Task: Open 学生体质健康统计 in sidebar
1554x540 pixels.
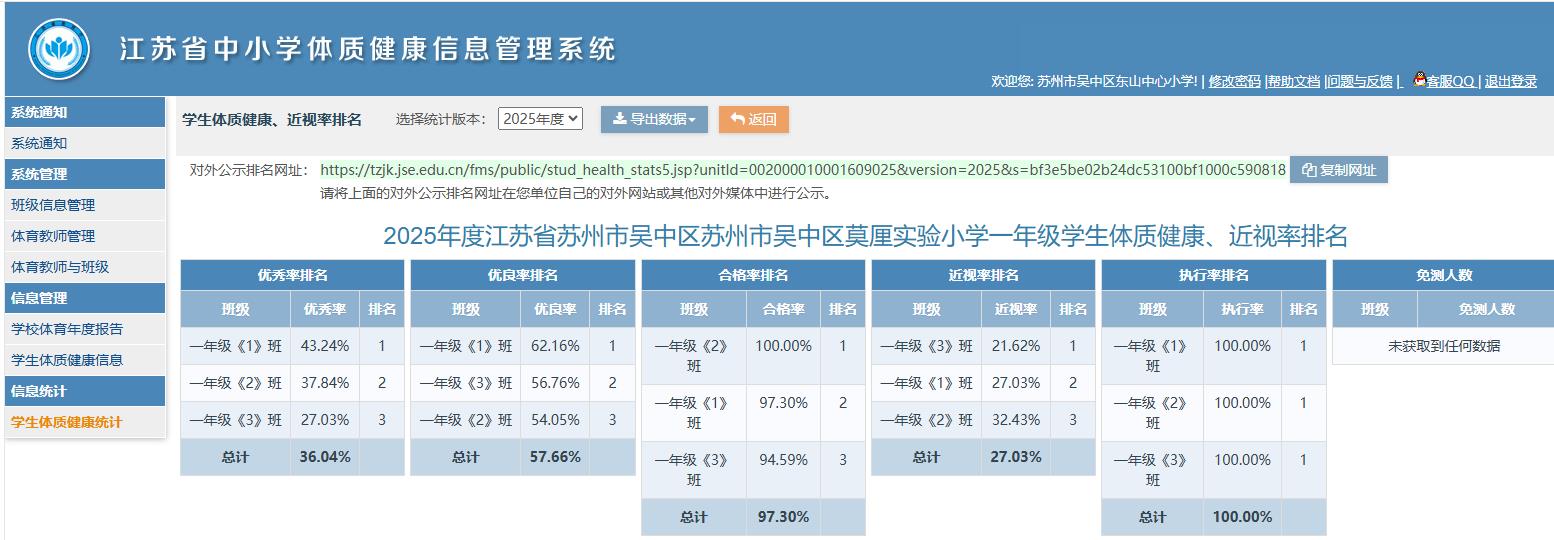Action: click(85, 422)
